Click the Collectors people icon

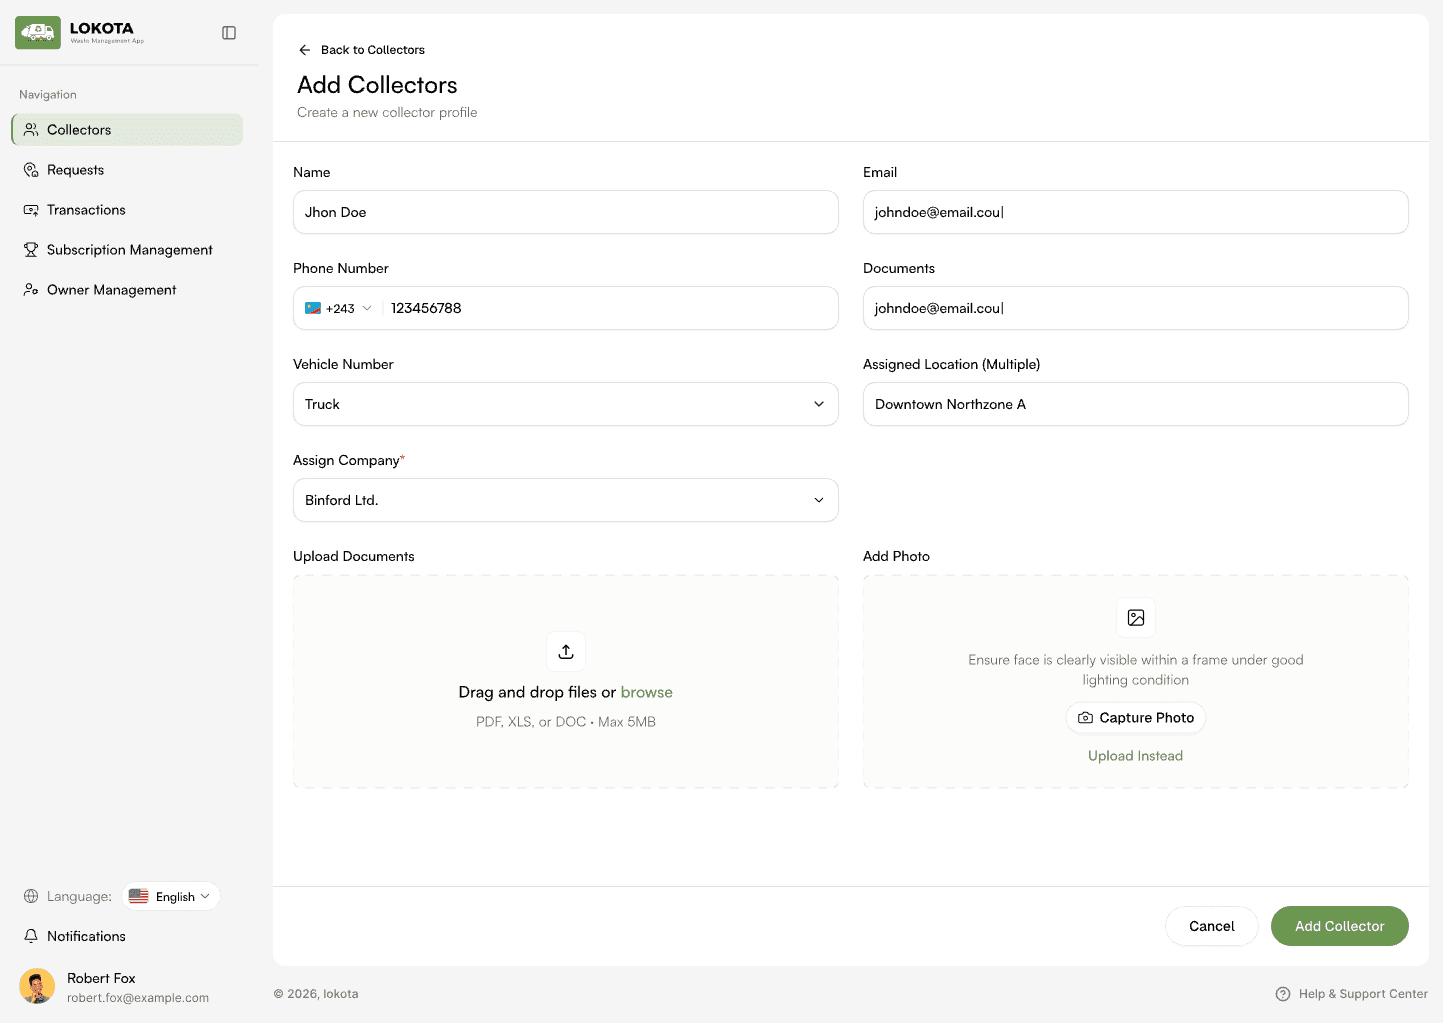31,130
